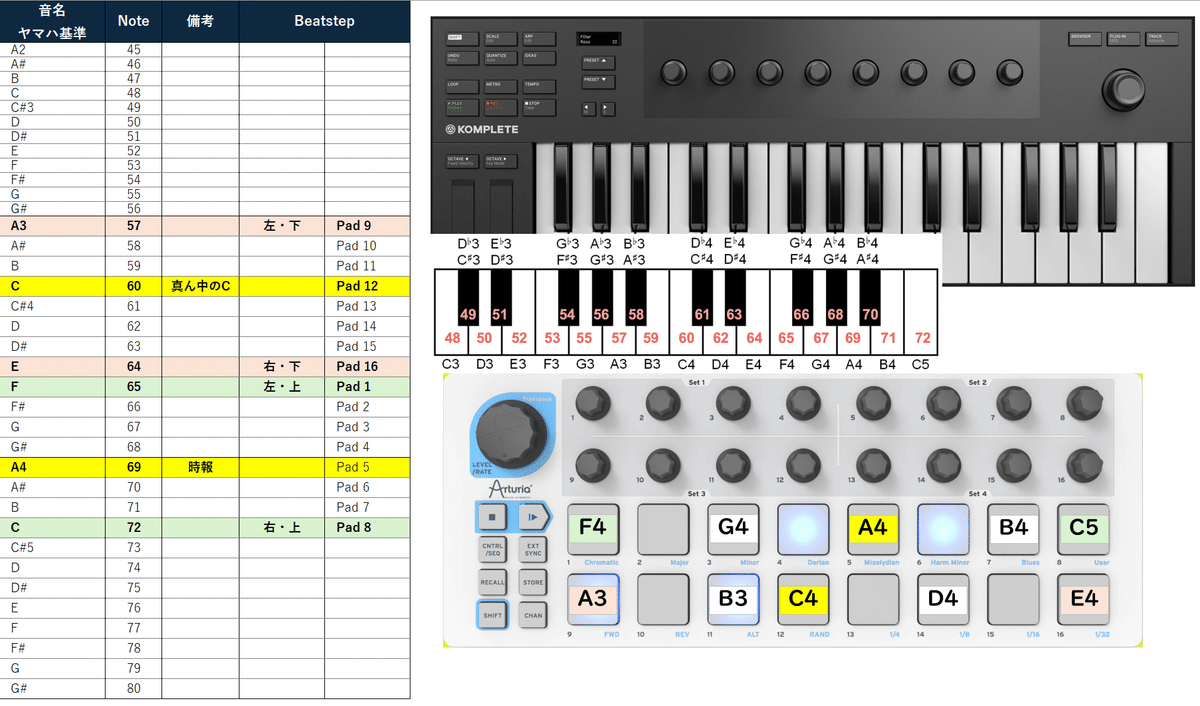Click the Beatstep play/pause button

point(533,517)
